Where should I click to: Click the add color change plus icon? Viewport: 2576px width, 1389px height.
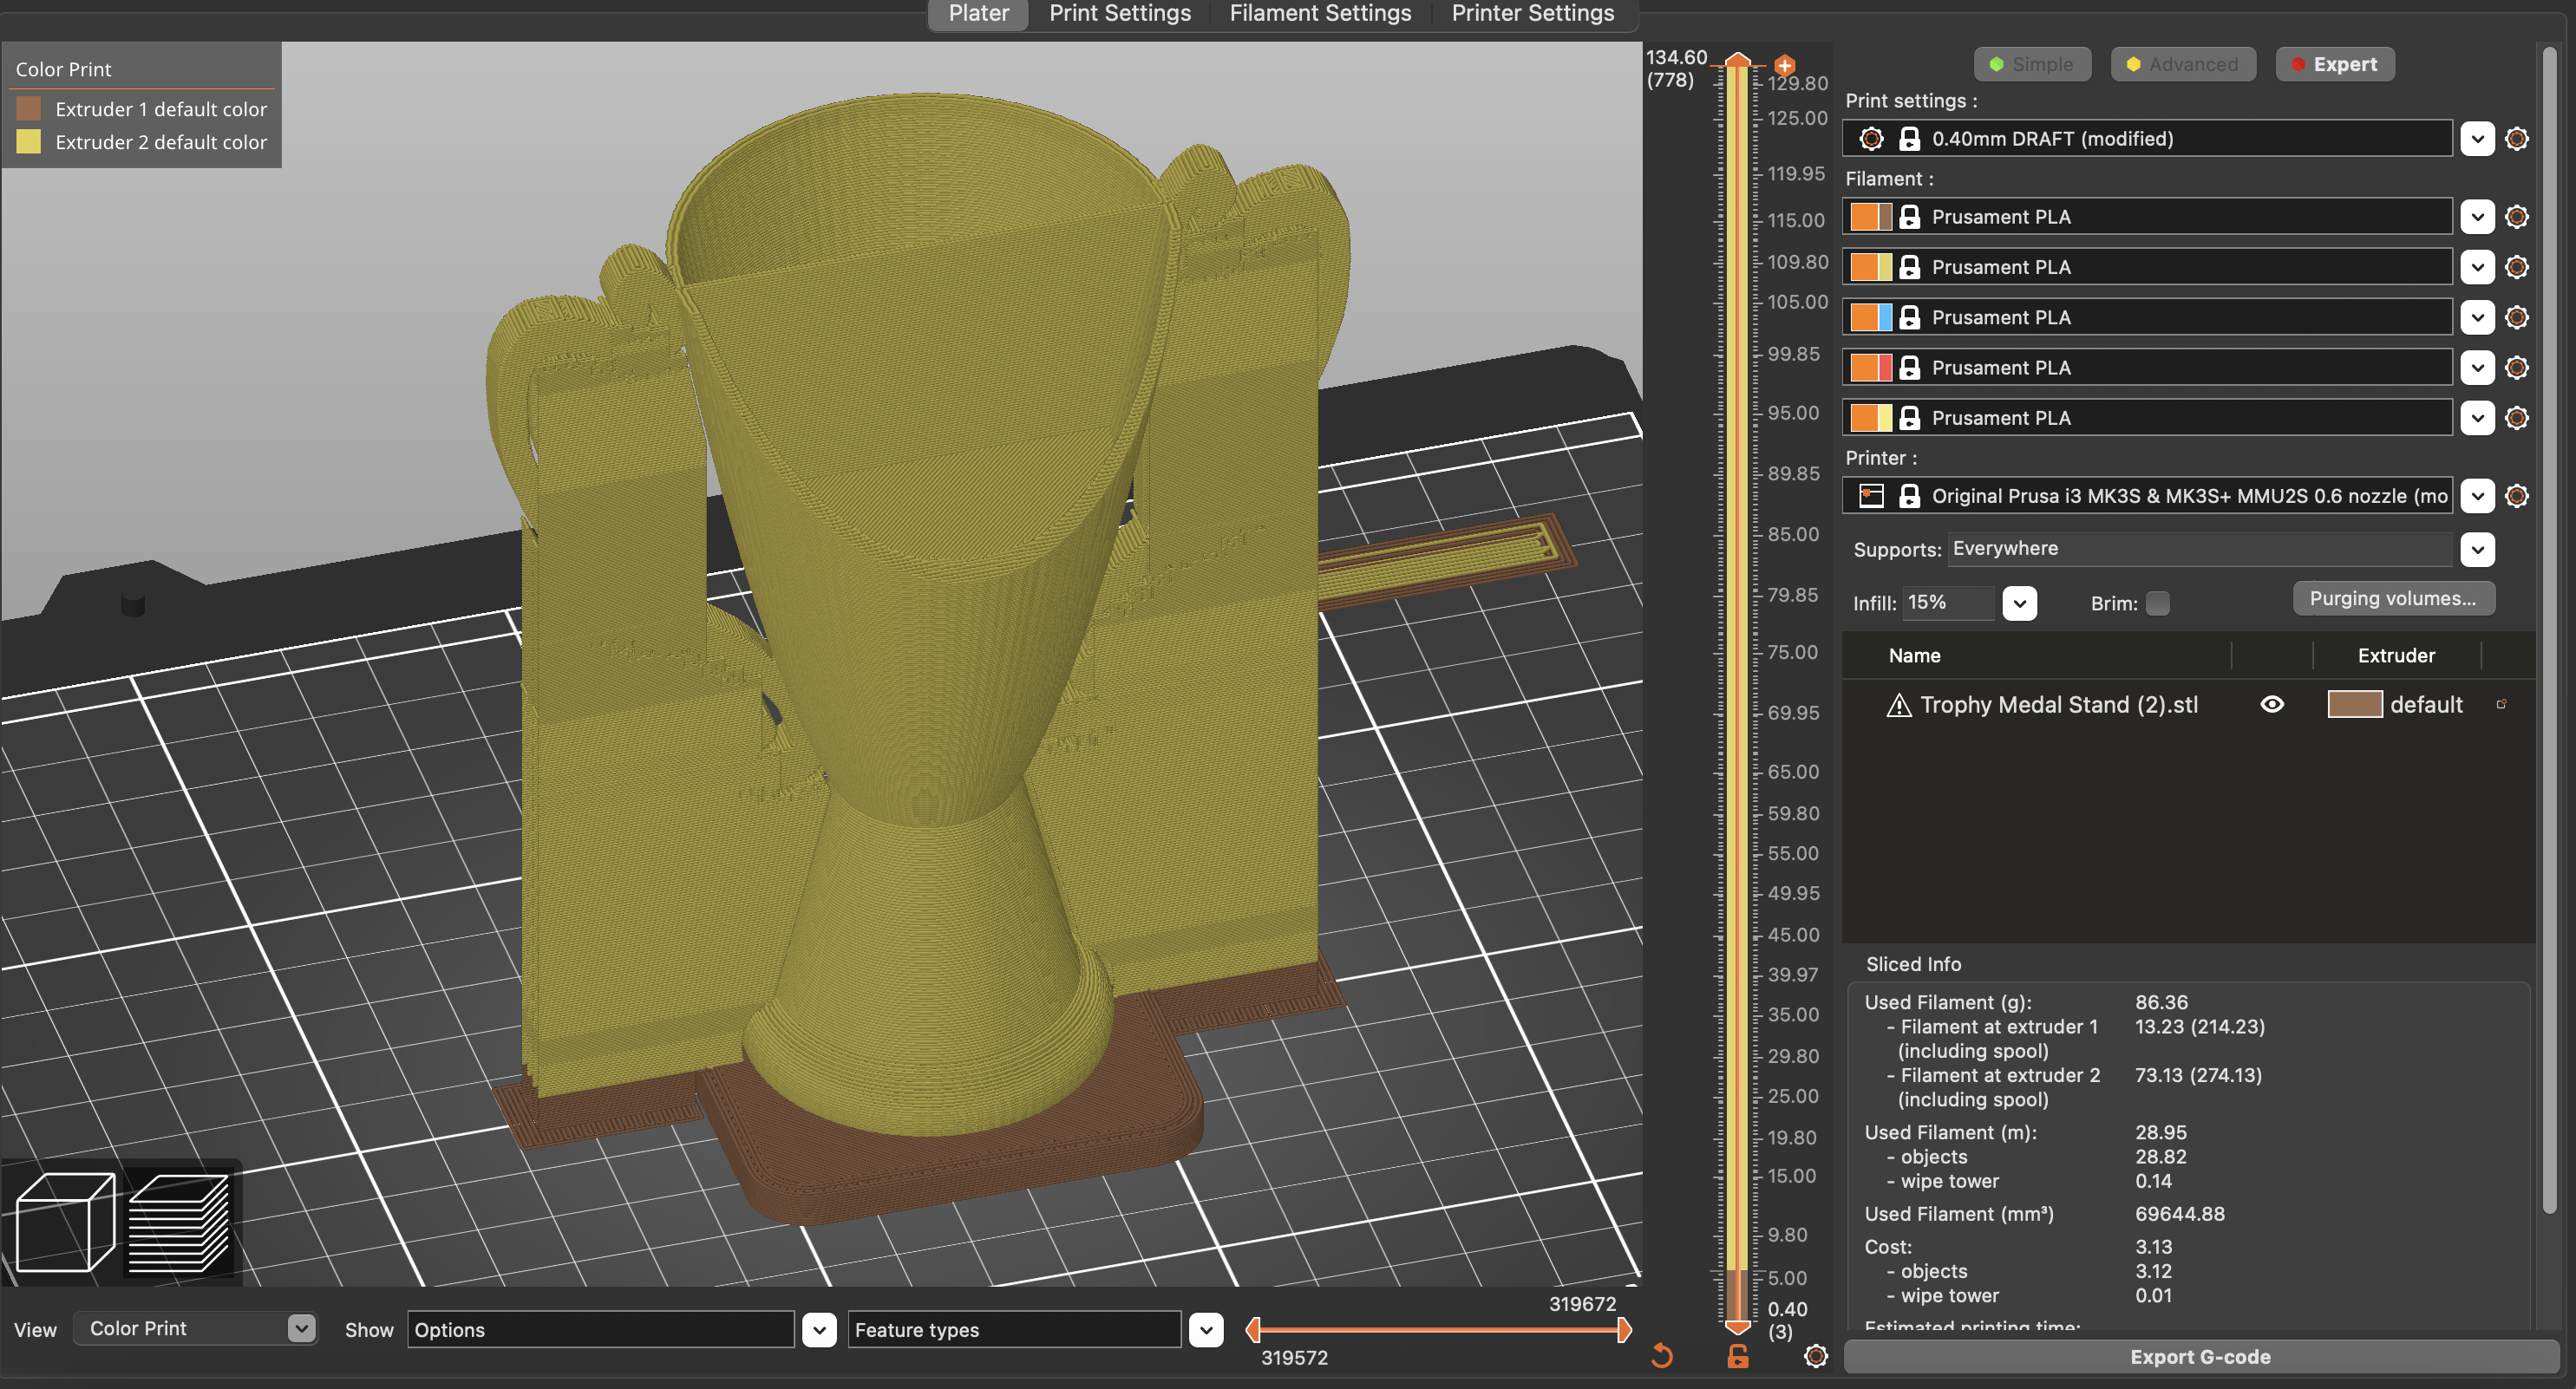[x=1785, y=65]
